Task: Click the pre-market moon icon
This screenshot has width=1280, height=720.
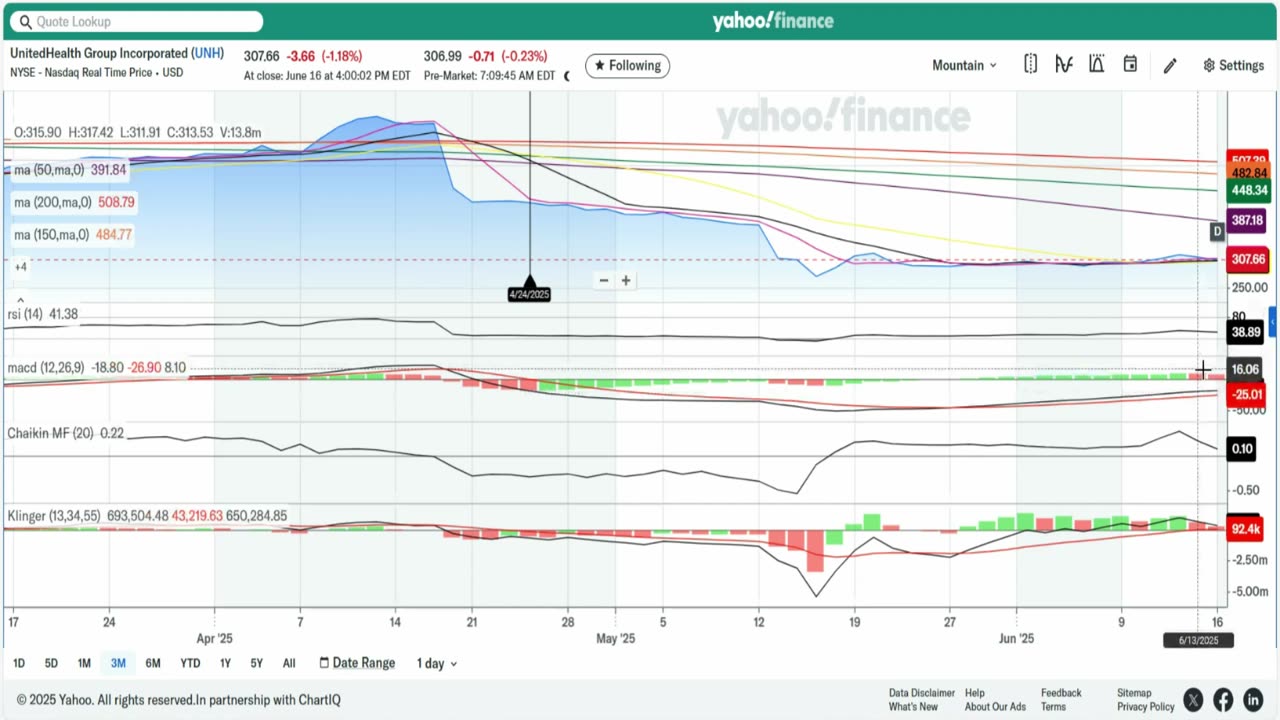Action: coord(567,76)
